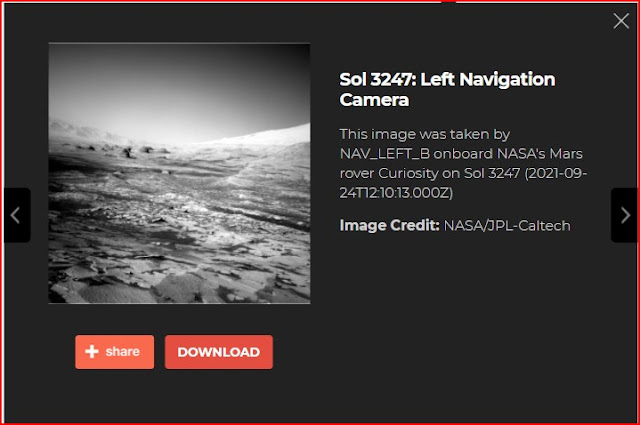Click the 'Image Credit:' label
Screen dimensions: 640x425
(x=389, y=225)
